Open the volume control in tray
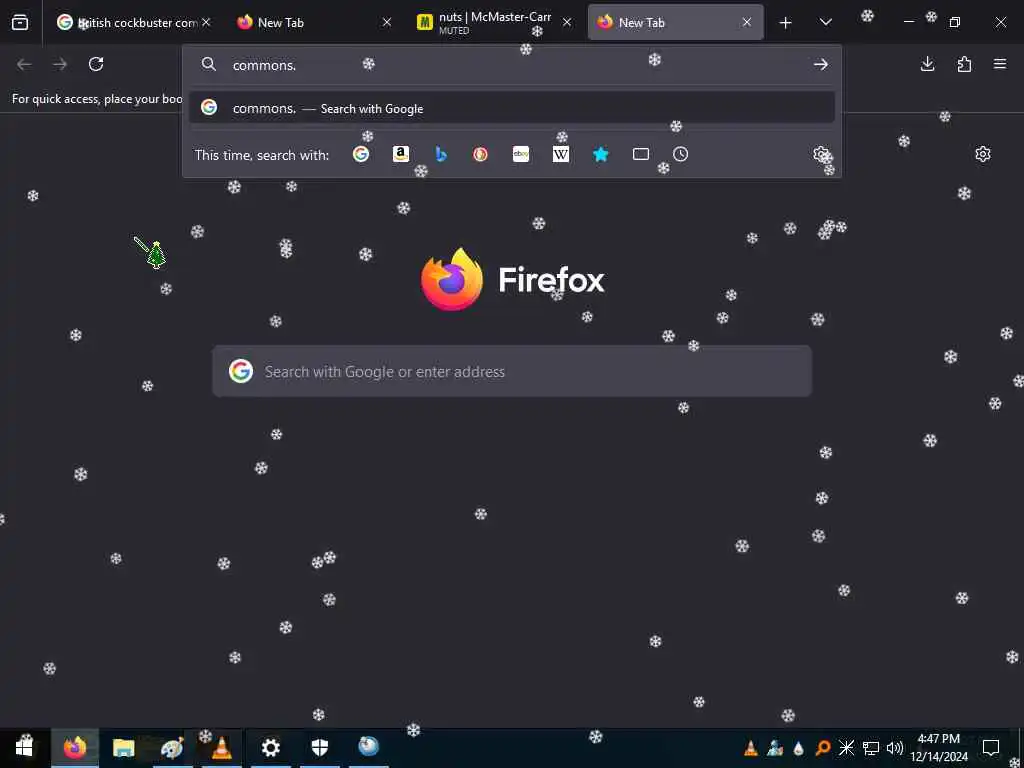The height and width of the screenshot is (768, 1024). pyautogui.click(x=895, y=748)
